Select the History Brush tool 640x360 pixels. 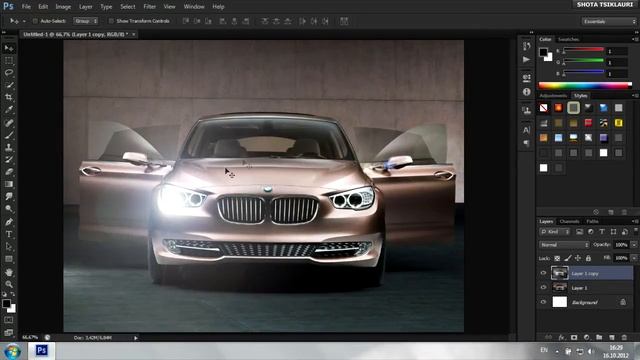tap(9, 159)
